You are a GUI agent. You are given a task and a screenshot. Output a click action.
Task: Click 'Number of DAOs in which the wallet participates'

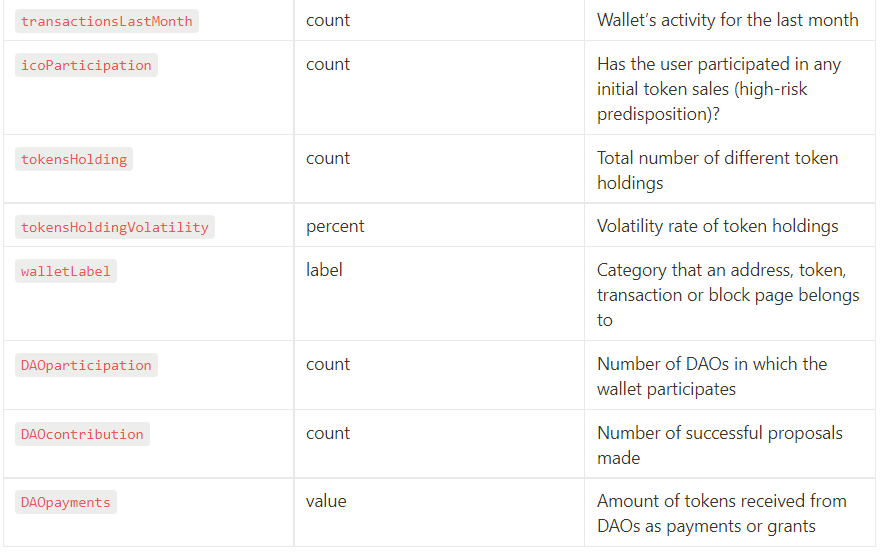coord(711,377)
